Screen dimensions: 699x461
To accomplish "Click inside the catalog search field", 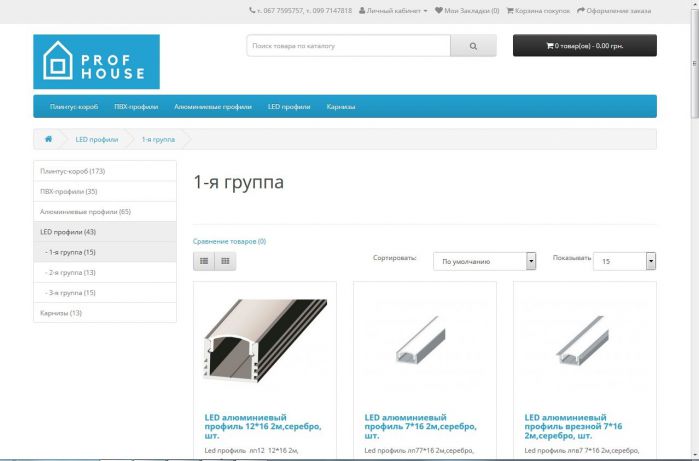I will pos(348,46).
